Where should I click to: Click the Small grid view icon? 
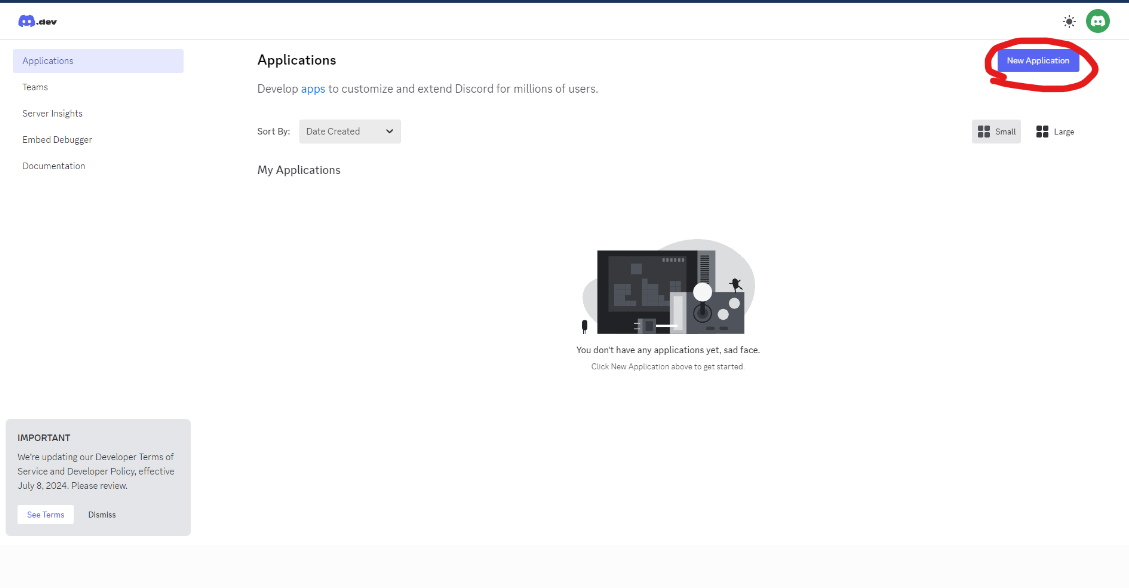(x=984, y=132)
